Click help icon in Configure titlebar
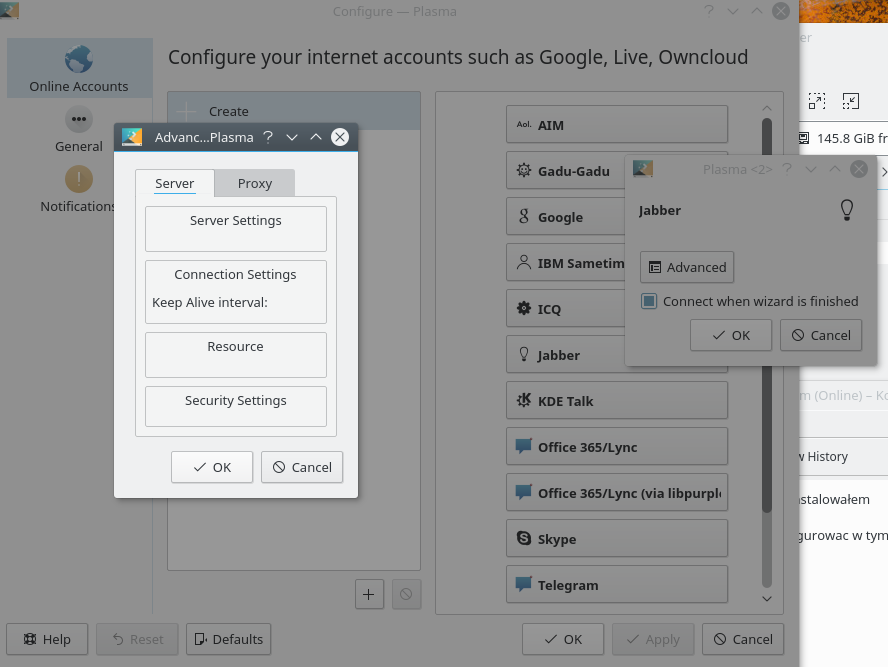 point(708,11)
